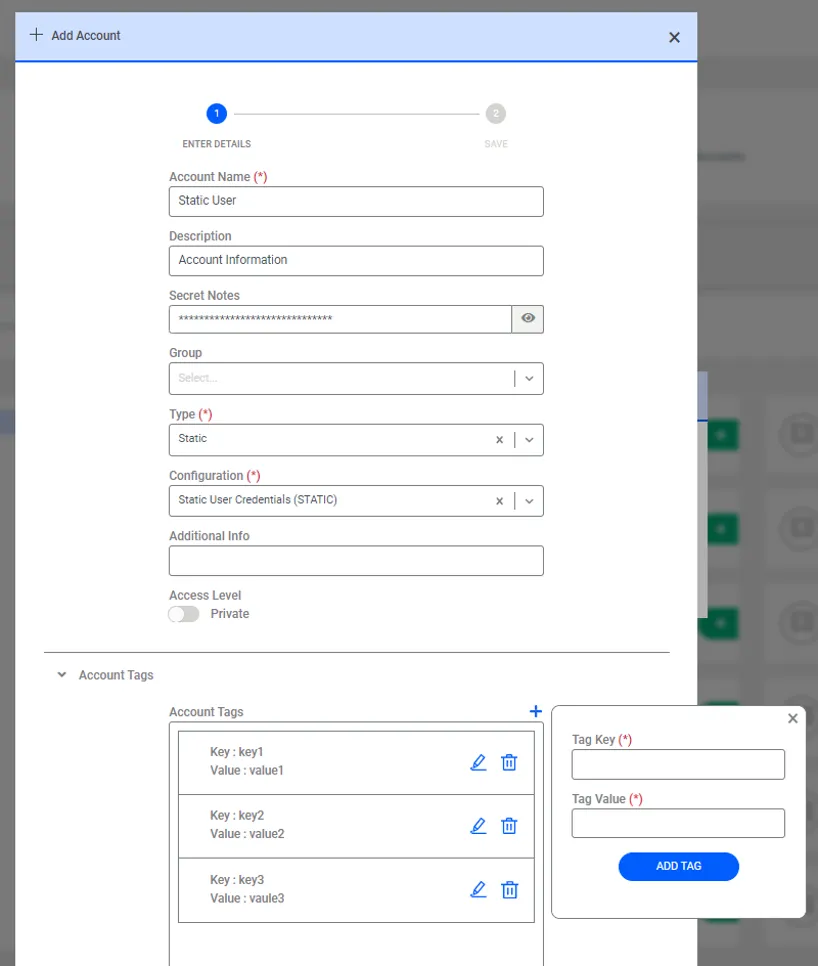818x966 pixels.
Task: Close the Add Account dialog
Action: [x=674, y=38]
